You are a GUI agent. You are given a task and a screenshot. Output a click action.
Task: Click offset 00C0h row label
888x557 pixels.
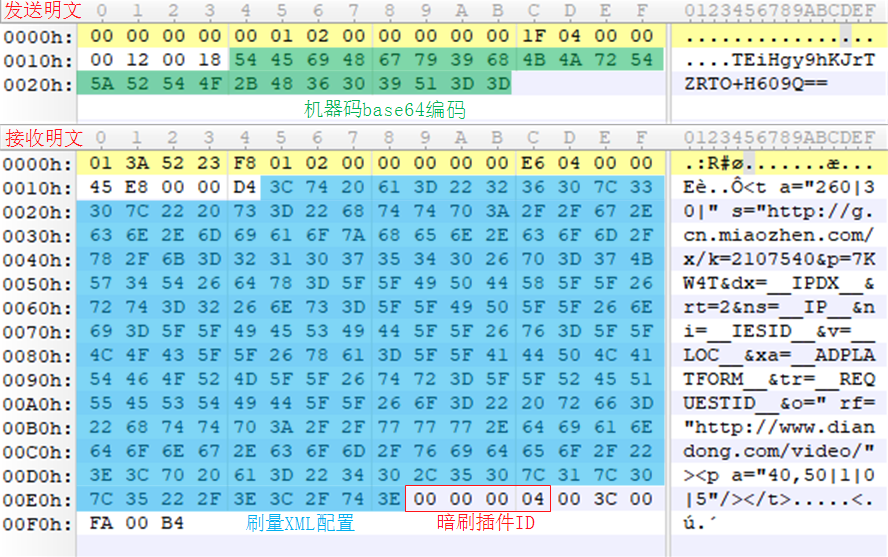click(x=38, y=452)
